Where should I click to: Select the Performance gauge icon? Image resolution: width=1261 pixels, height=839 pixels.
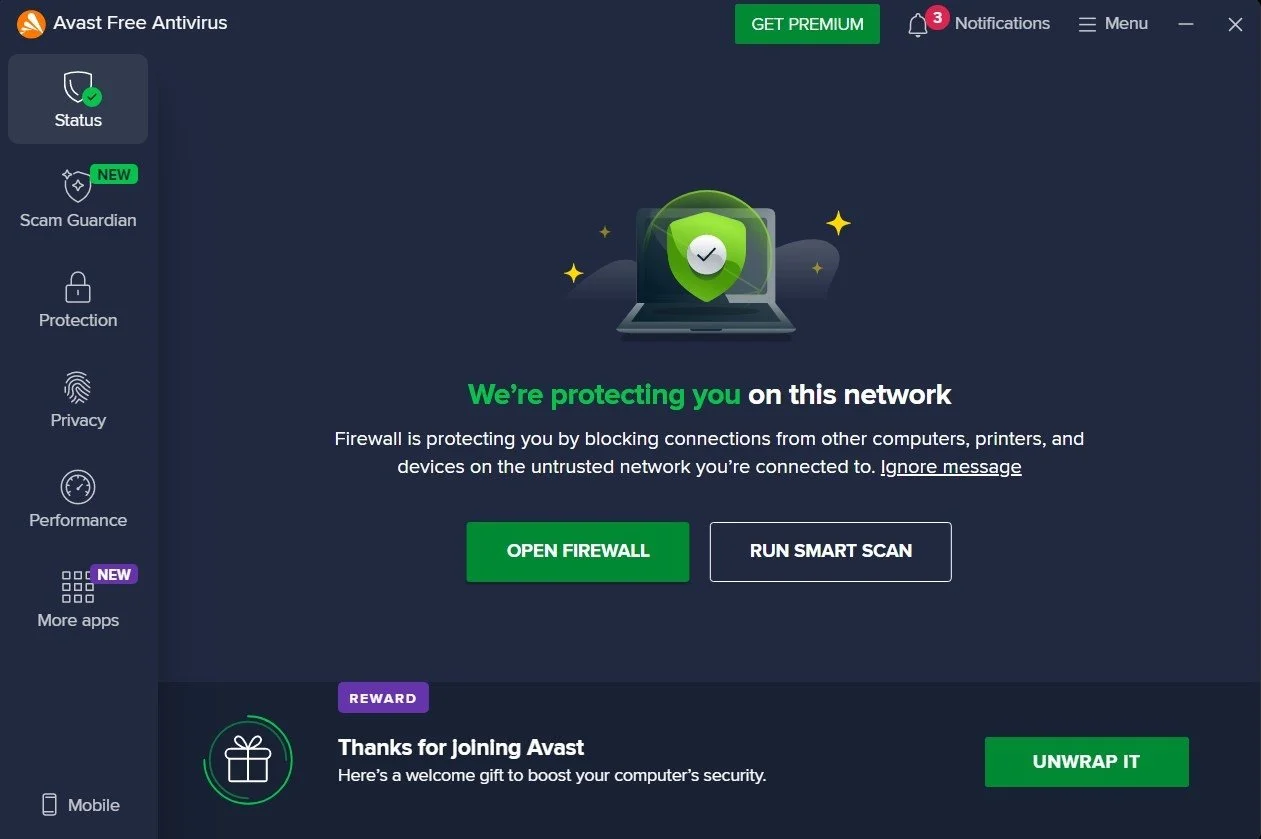pos(77,489)
